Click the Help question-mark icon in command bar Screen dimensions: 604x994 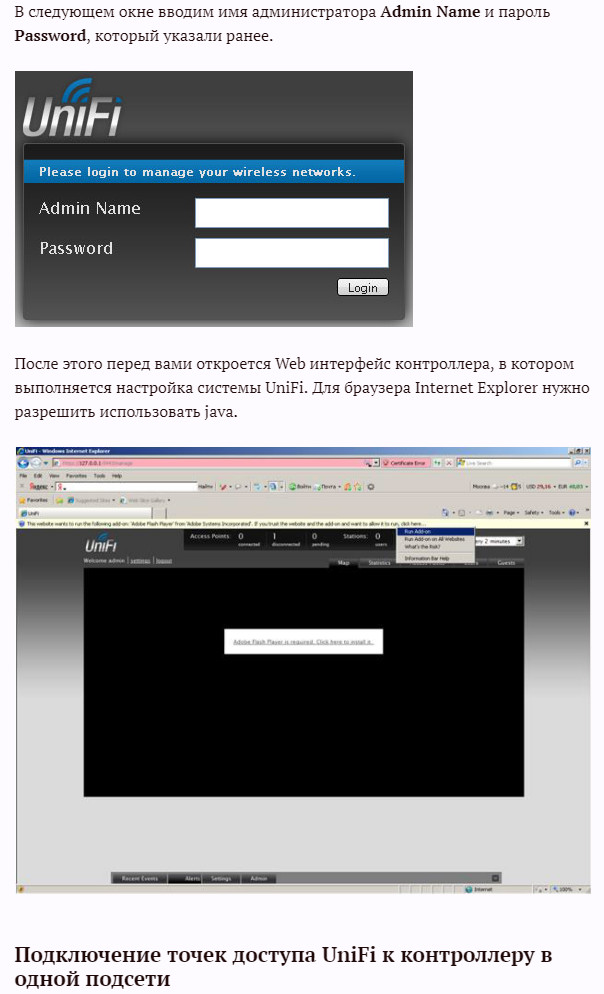click(572, 512)
